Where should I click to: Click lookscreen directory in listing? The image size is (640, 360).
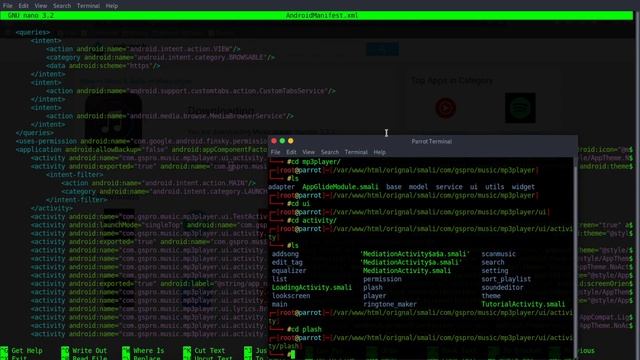click(x=291, y=296)
